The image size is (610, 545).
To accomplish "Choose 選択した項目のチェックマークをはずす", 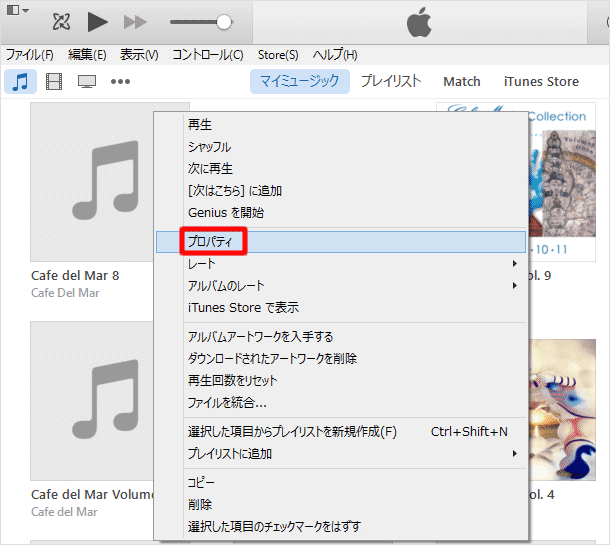I will [341, 527].
